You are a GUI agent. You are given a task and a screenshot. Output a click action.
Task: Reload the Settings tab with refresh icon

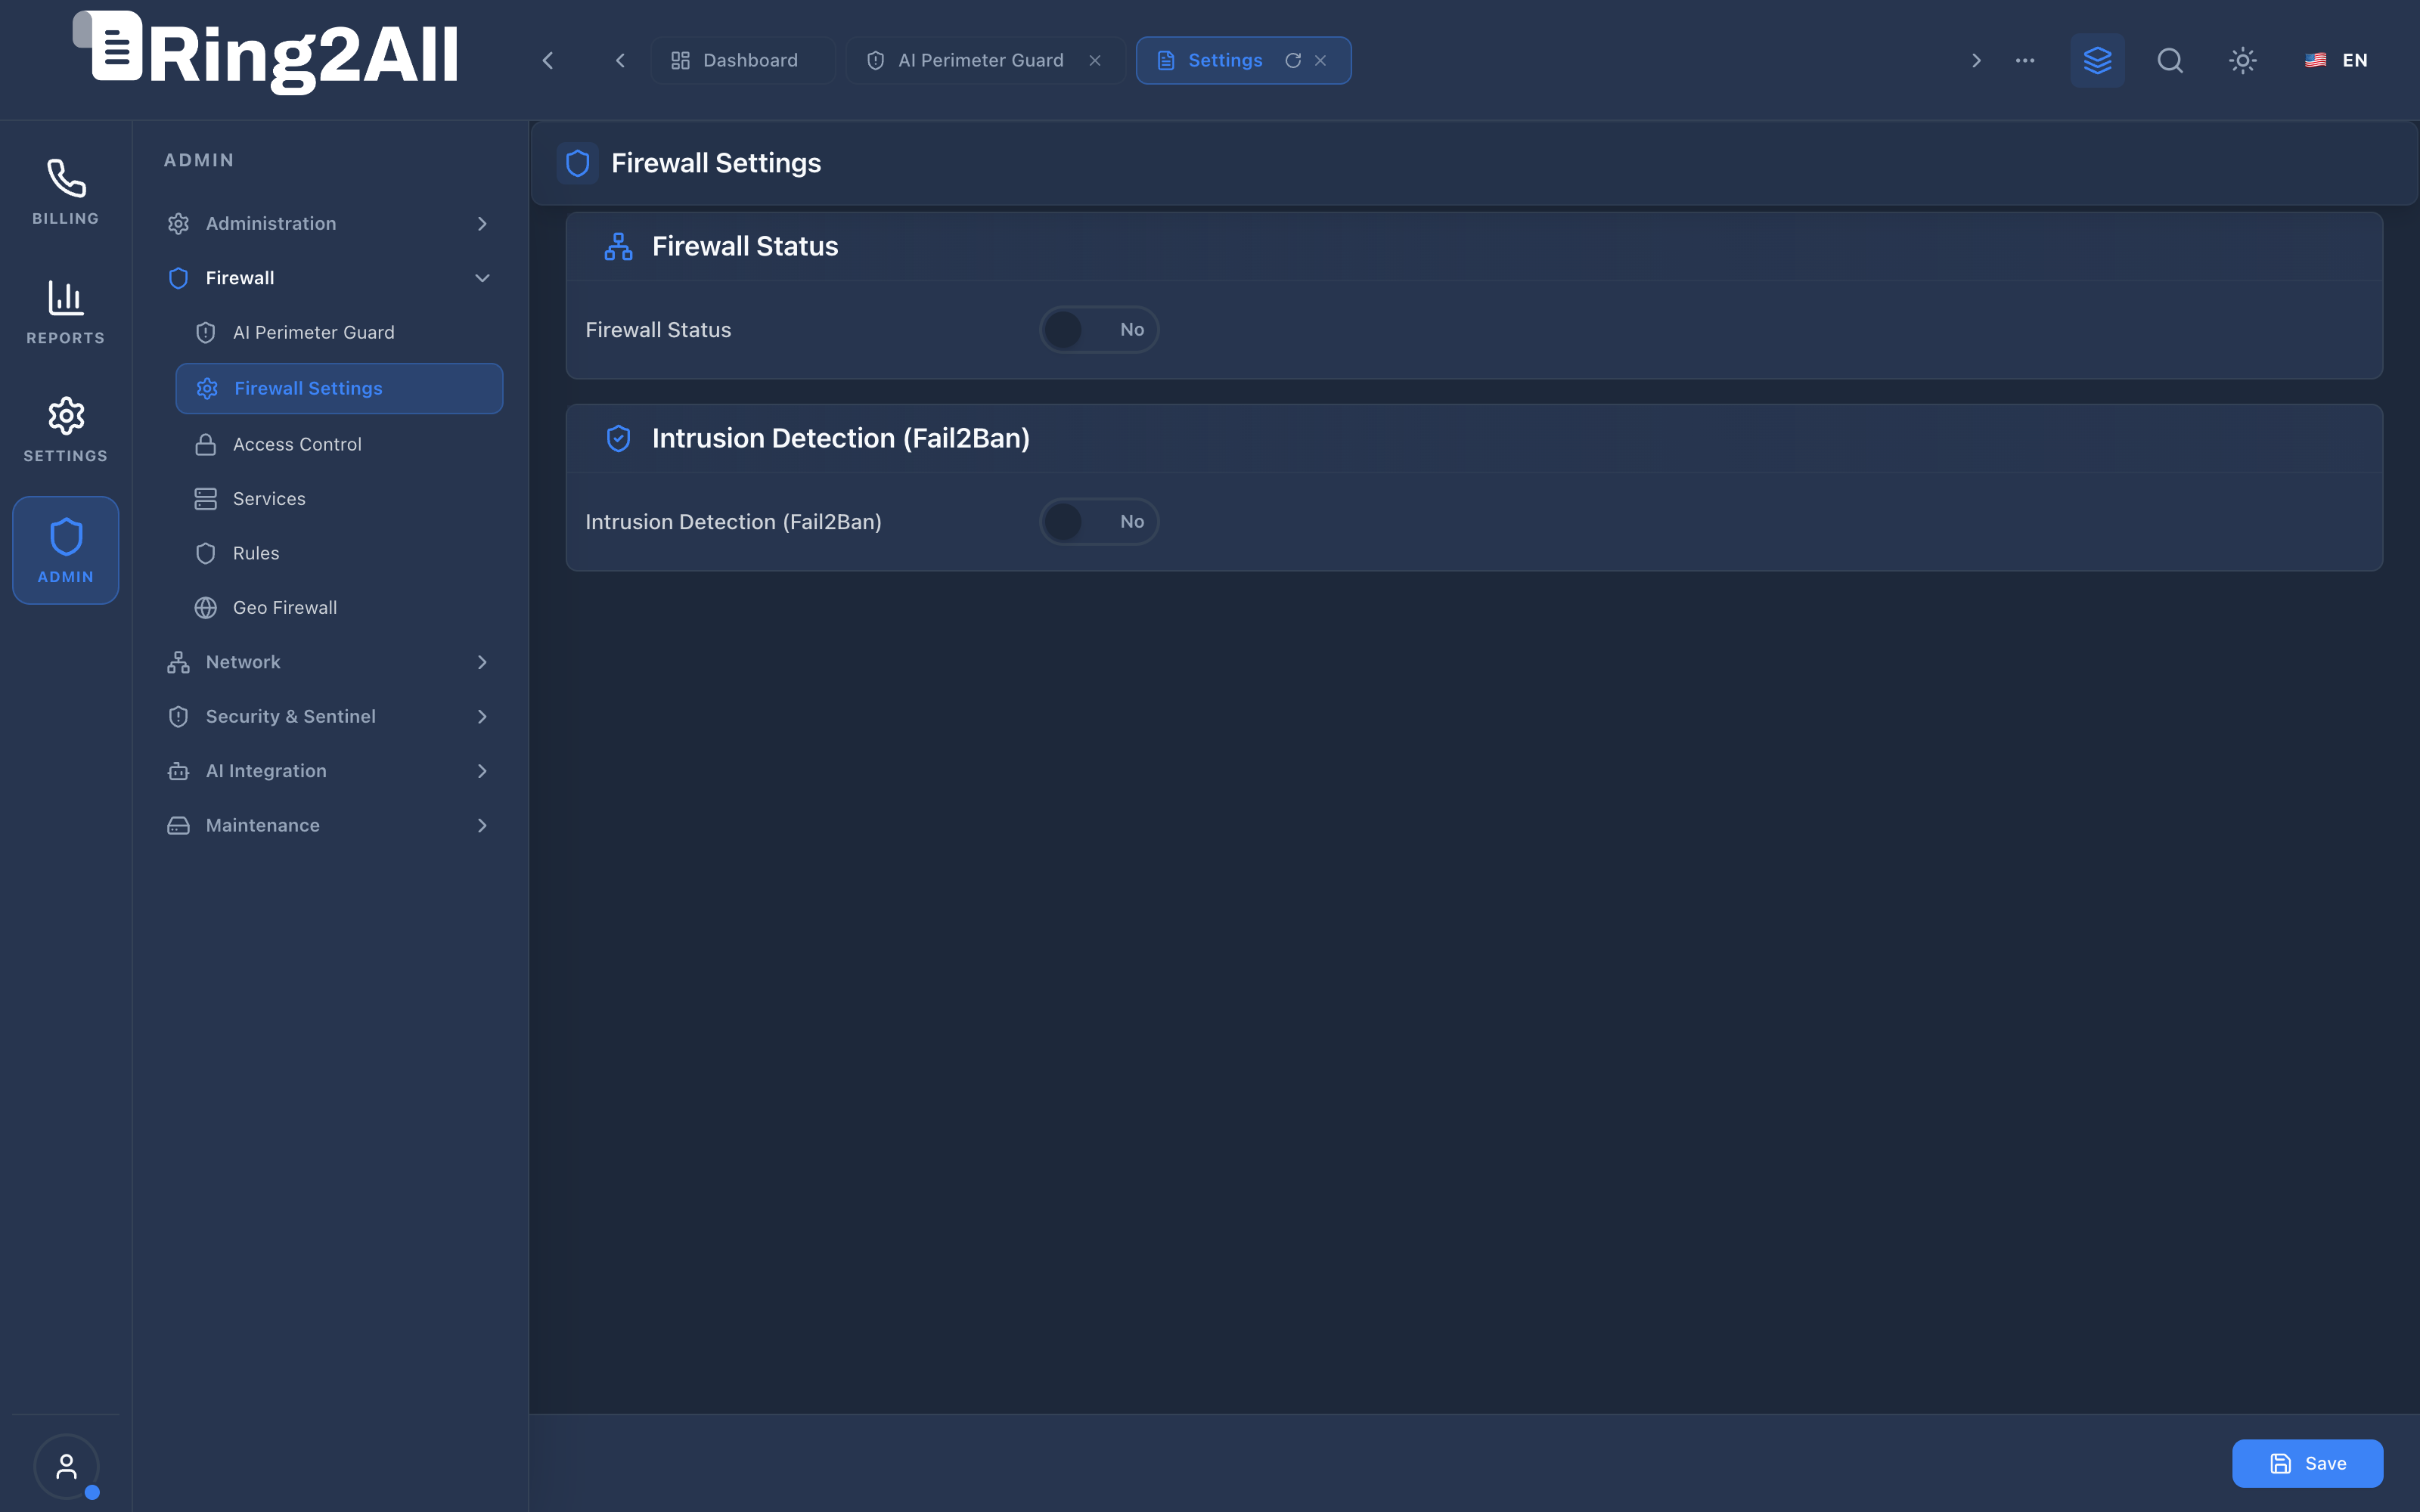tap(1293, 60)
